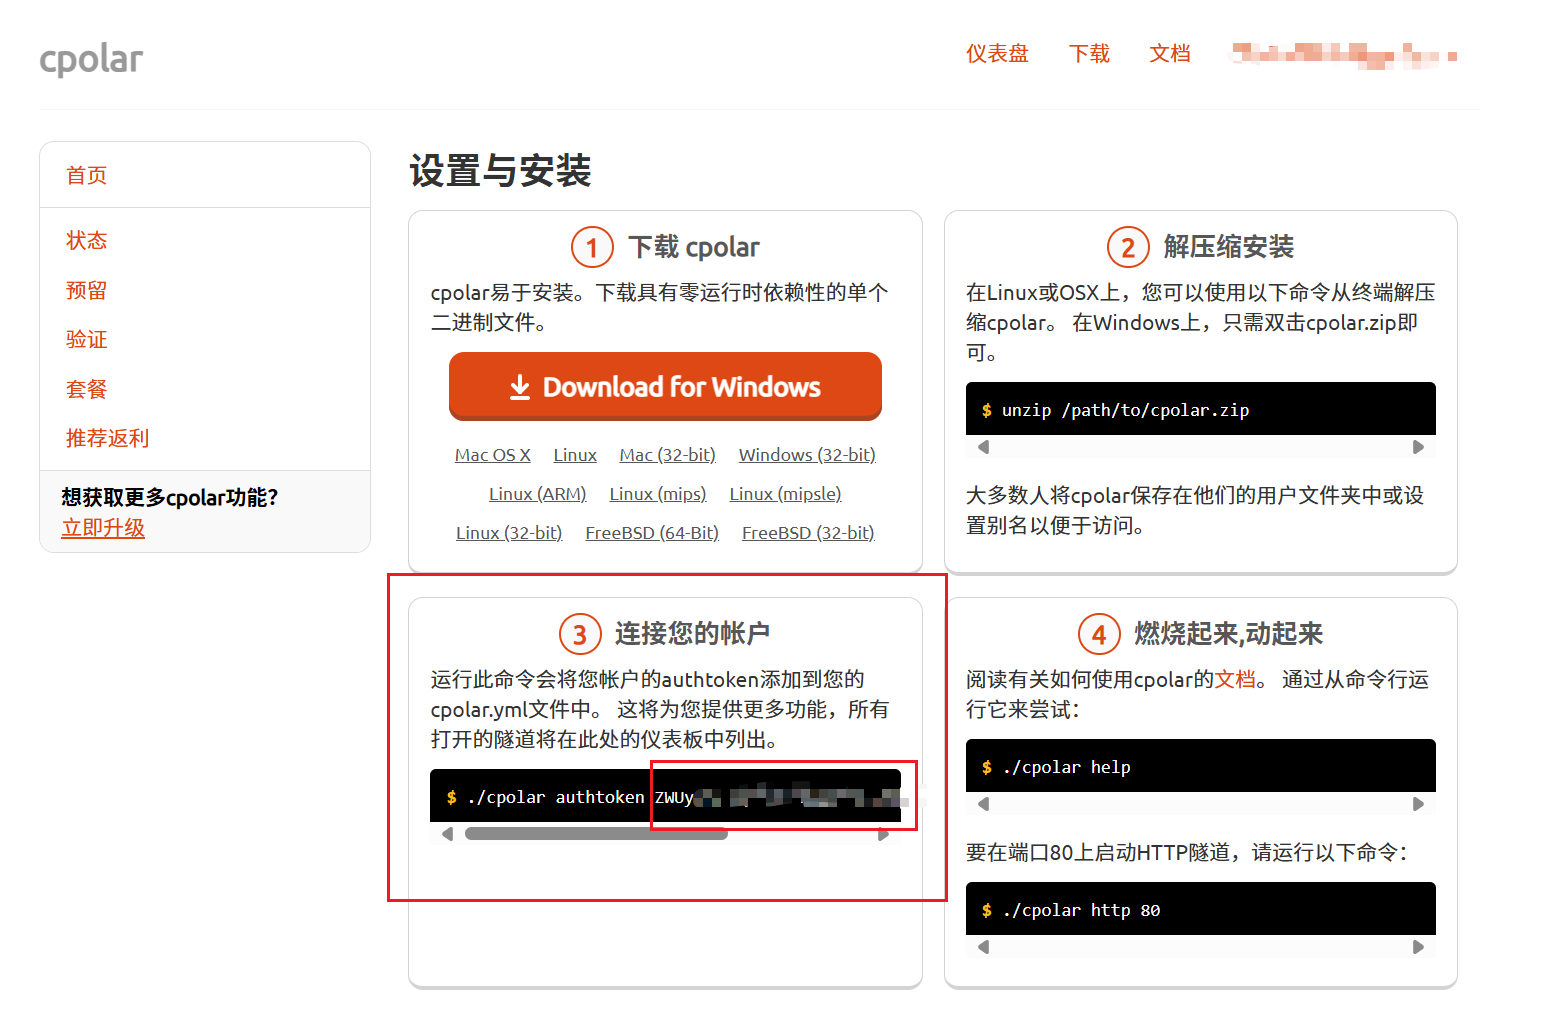Click the Mac (32-bit) download link
Viewport: 1546px width, 1012px height.
[x=667, y=455]
